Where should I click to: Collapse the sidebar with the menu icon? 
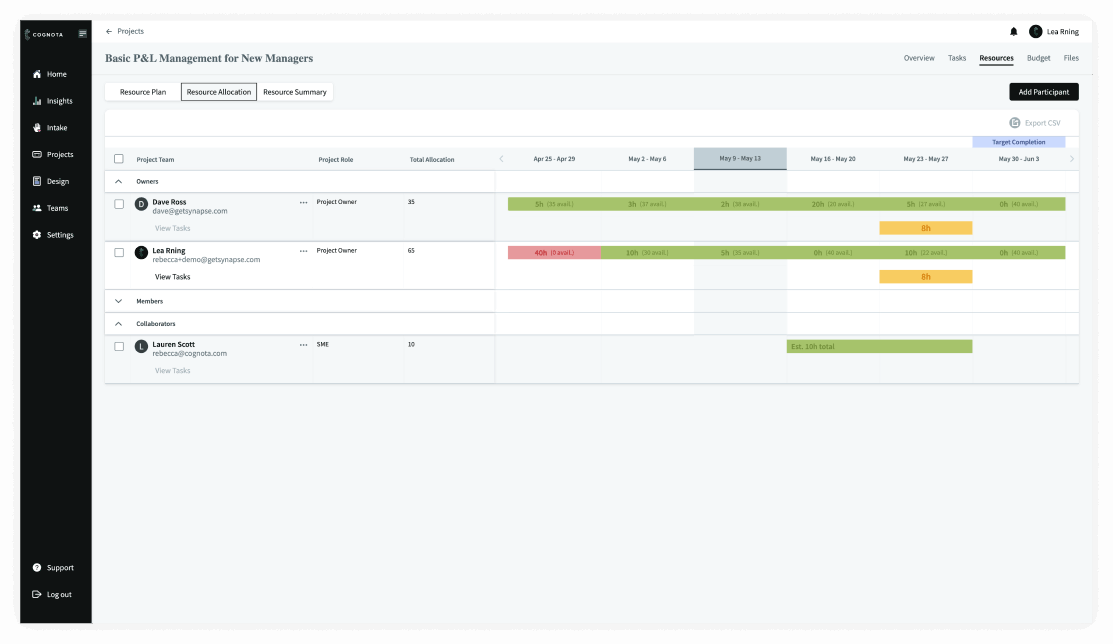[x=83, y=34]
